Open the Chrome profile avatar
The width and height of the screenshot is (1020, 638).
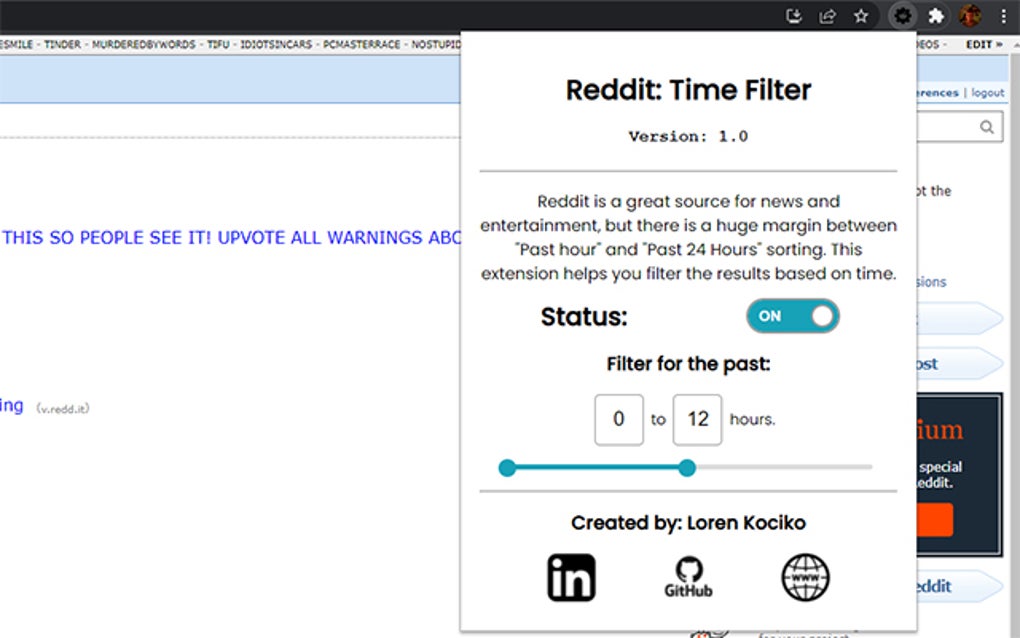pyautogui.click(x=968, y=16)
